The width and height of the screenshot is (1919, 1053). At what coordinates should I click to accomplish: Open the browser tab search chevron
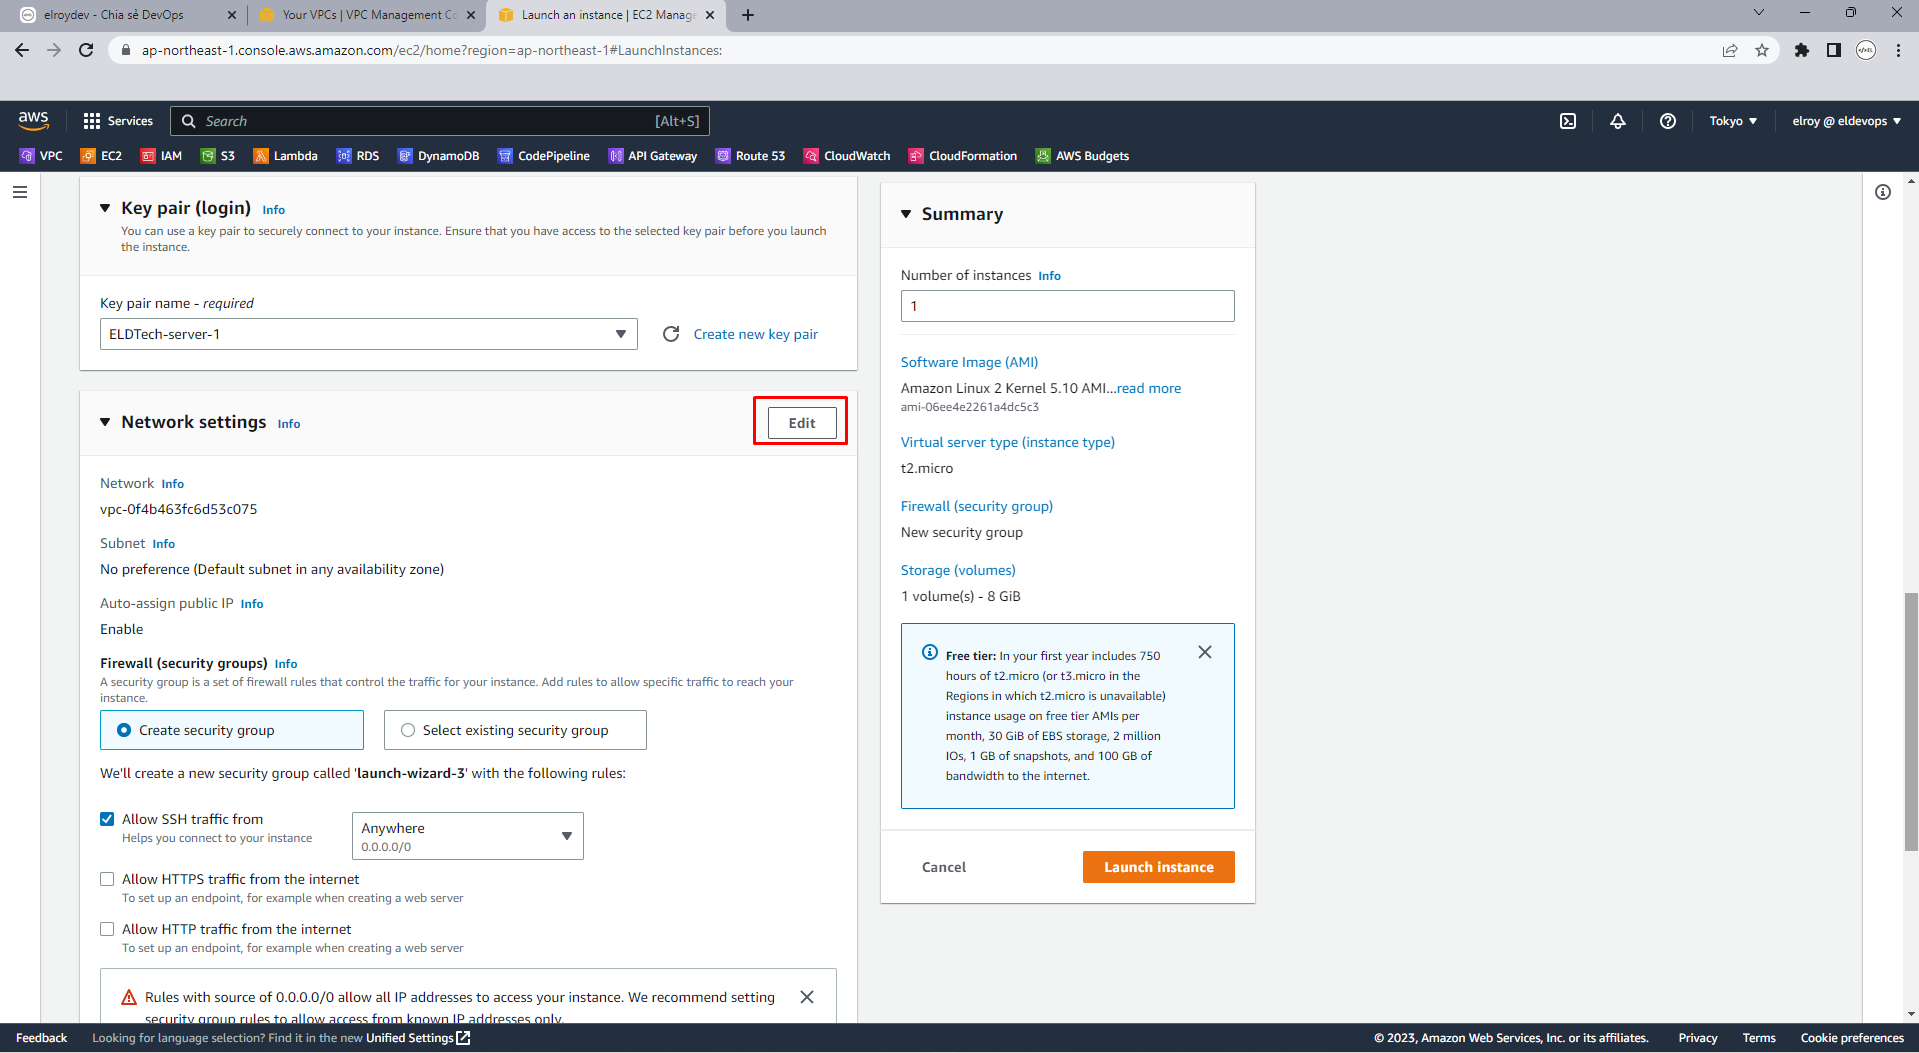pos(1759,14)
